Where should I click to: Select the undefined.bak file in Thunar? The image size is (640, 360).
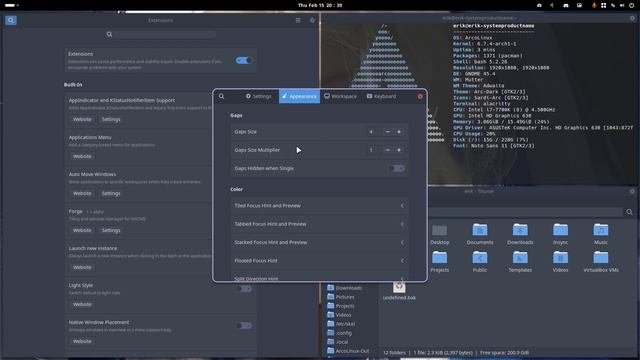399,291
